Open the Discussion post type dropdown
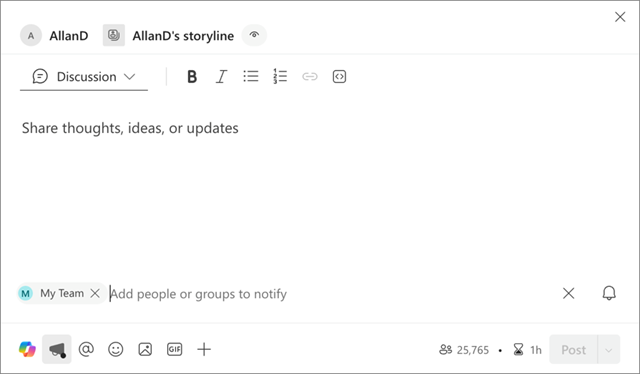Screen dimensions: 640x374 pyautogui.click(x=84, y=76)
